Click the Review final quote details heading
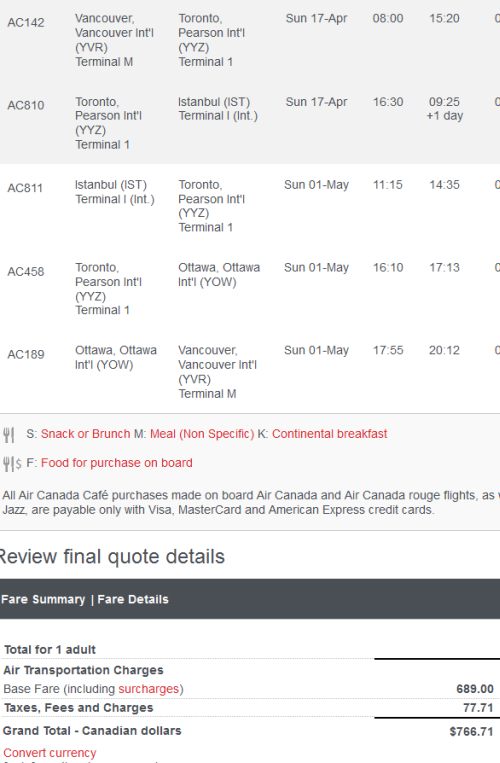The width and height of the screenshot is (500, 763). (x=112, y=557)
